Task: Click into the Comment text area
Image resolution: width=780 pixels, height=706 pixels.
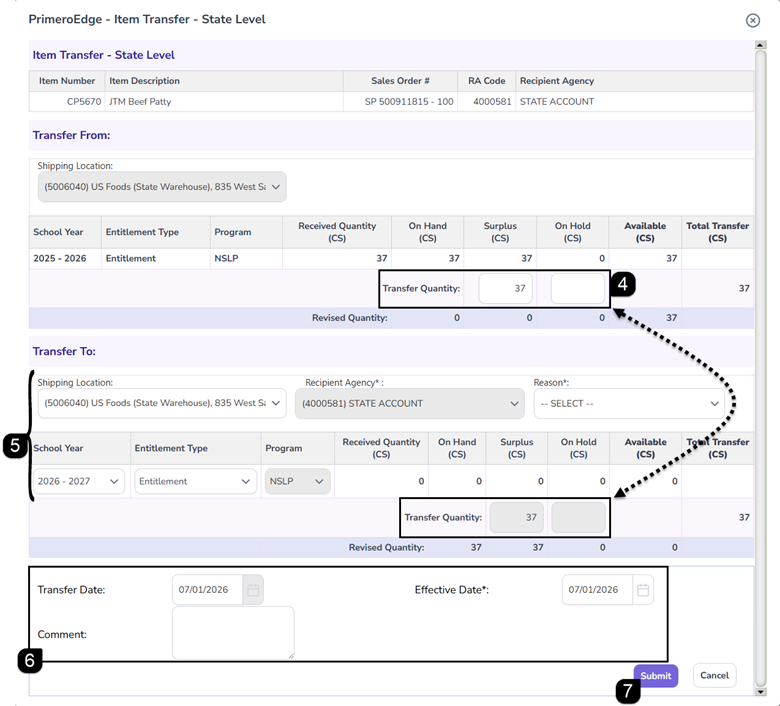Action: 233,633
